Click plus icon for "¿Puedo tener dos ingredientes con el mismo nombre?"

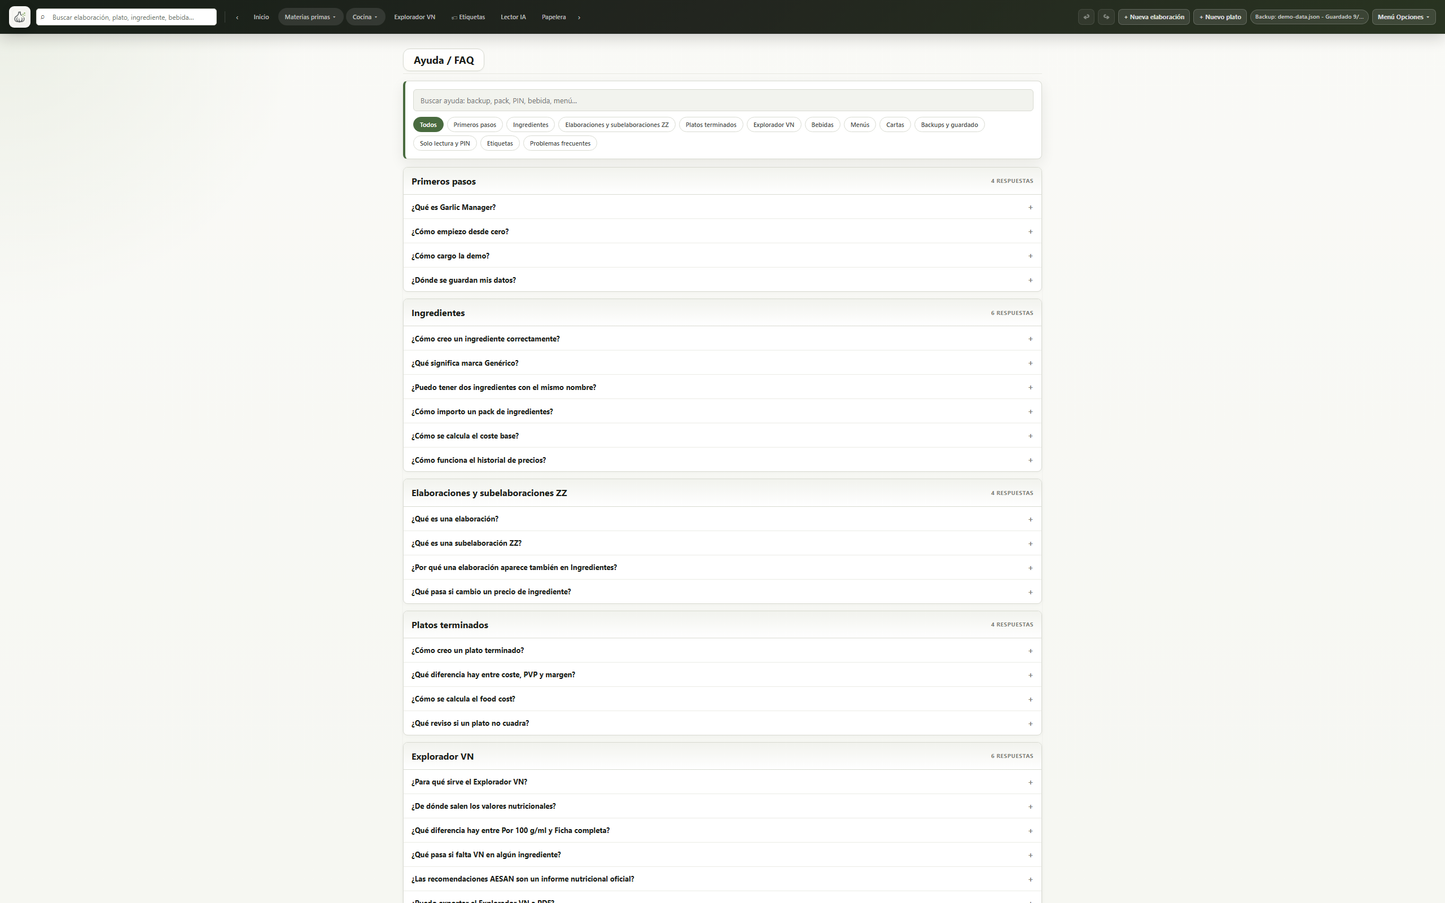click(1030, 387)
